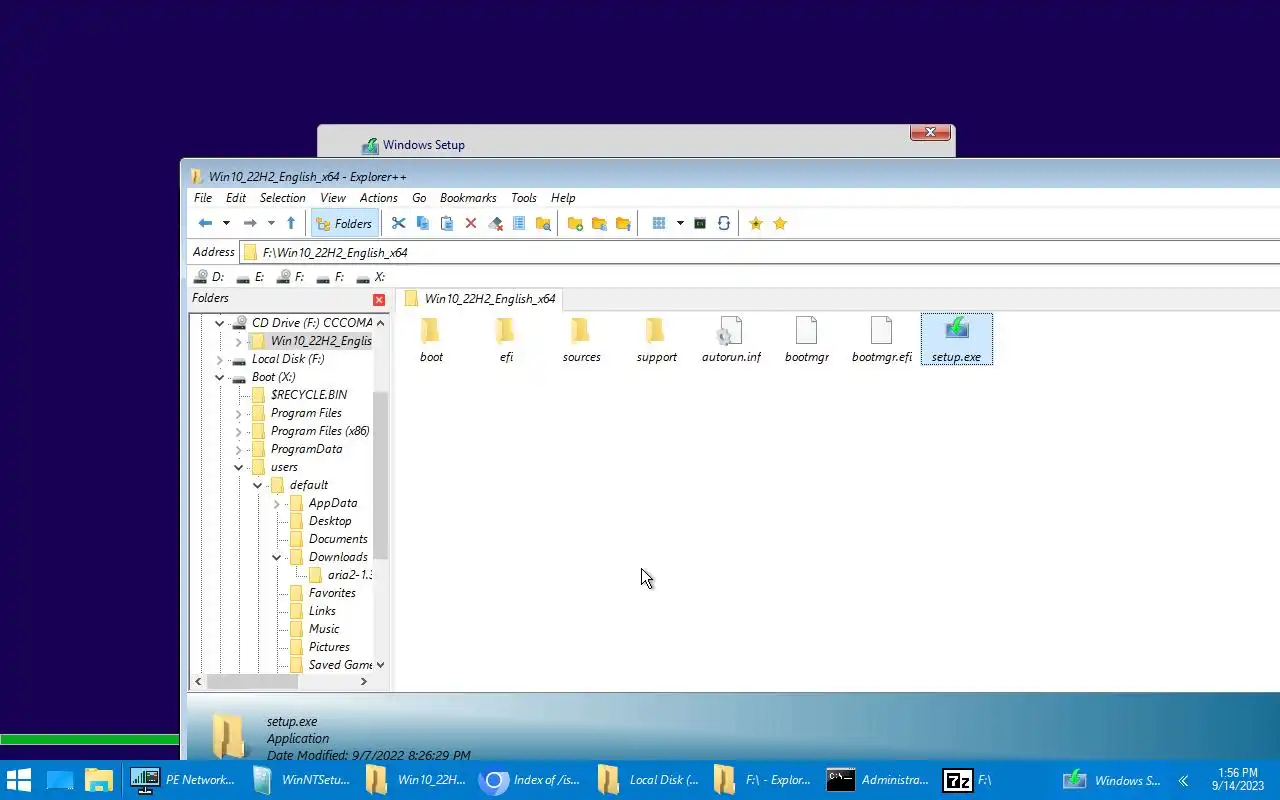The height and width of the screenshot is (800, 1280).
Task: Open the Tools menu
Action: click(524, 198)
